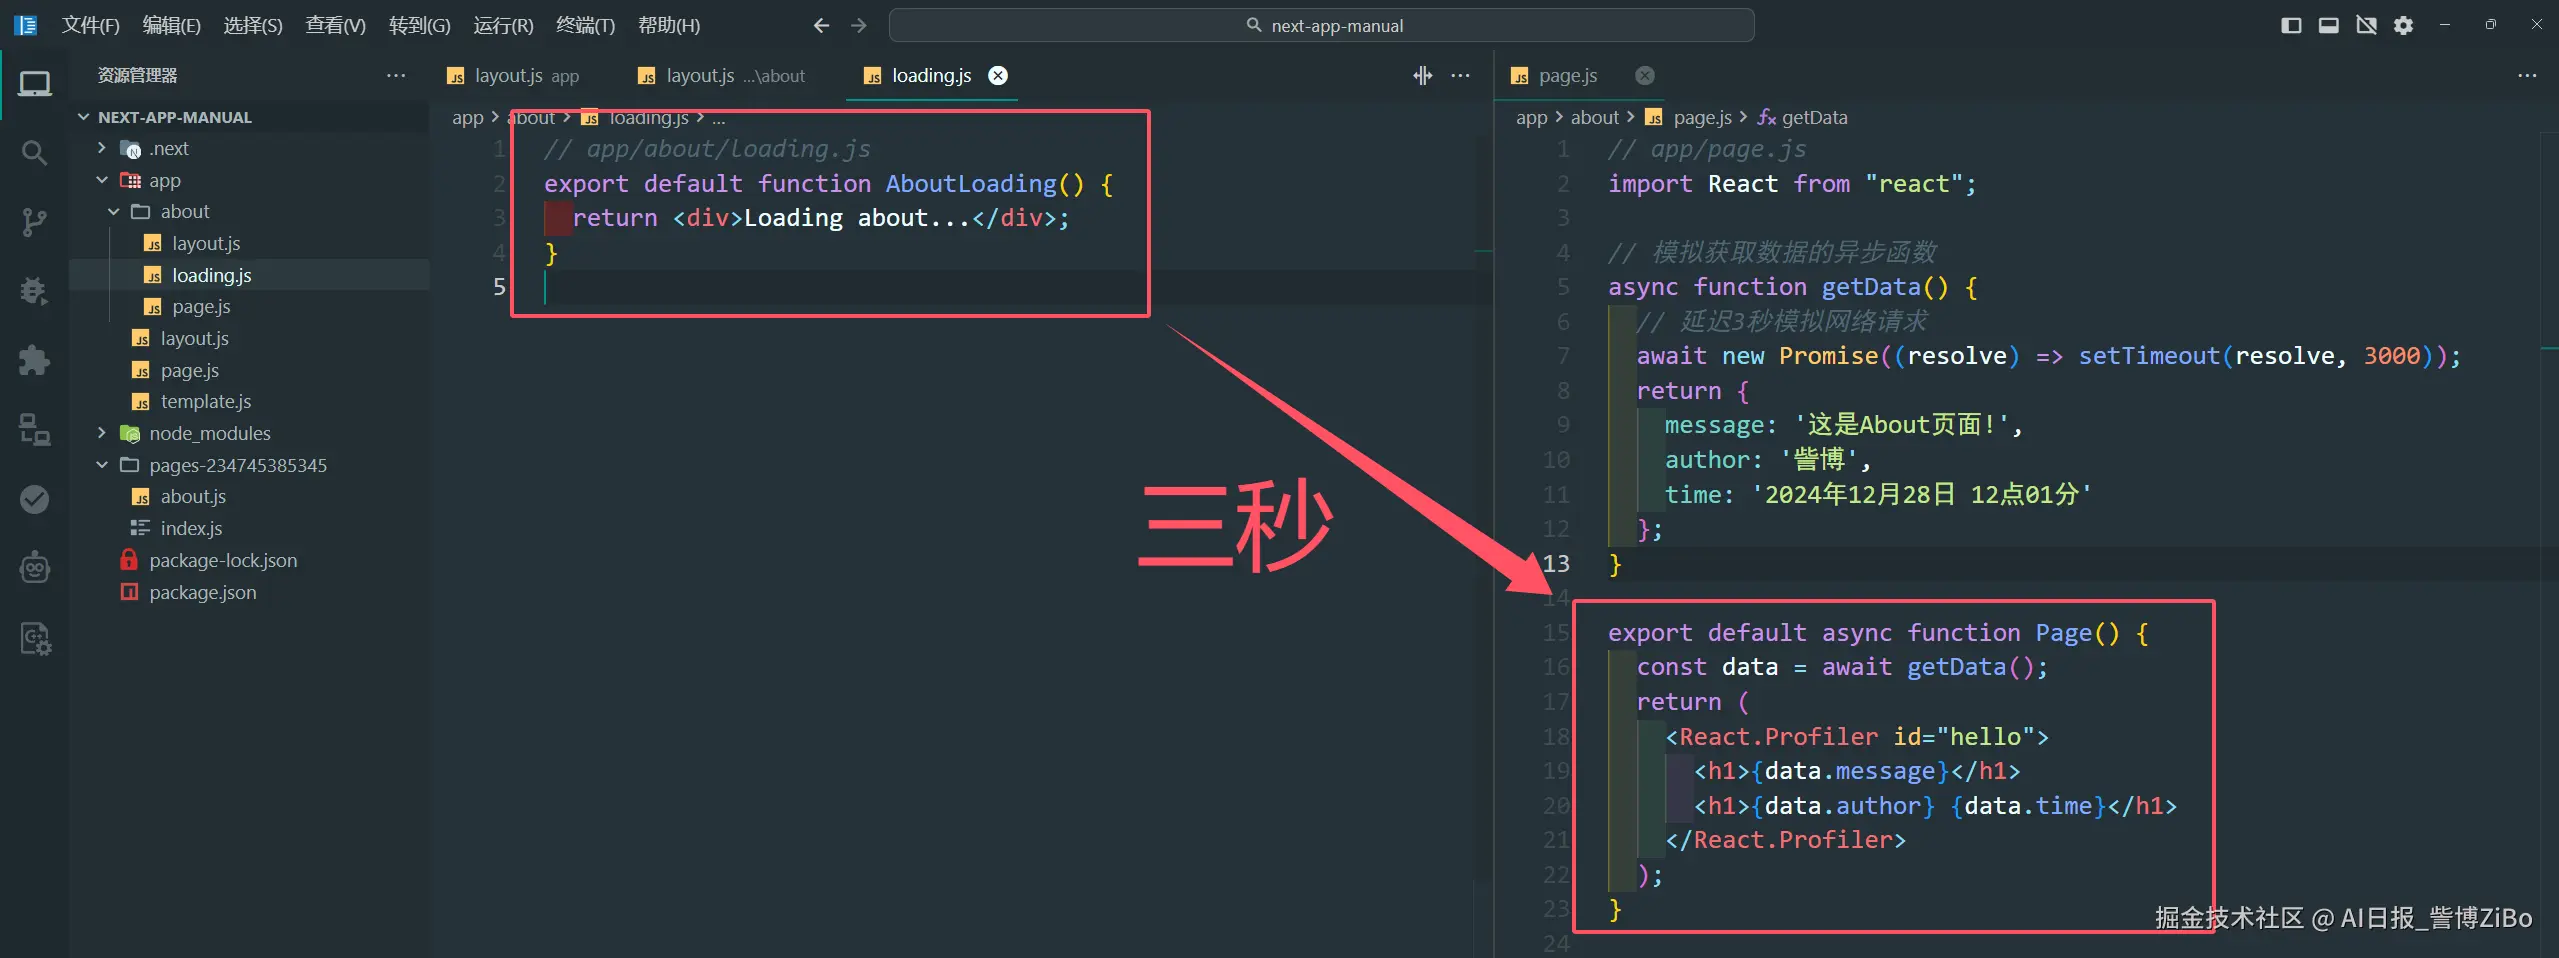This screenshot has height=958, width=2559.
Task: Go back with the left navigation arrow
Action: (x=821, y=25)
